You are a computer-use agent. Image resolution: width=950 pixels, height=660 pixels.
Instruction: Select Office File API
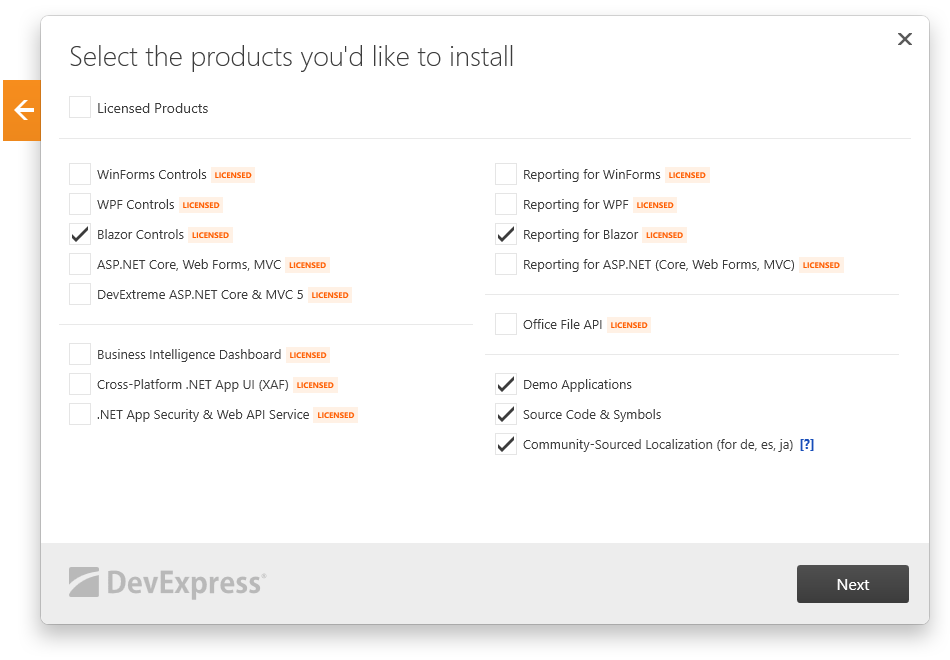point(505,324)
